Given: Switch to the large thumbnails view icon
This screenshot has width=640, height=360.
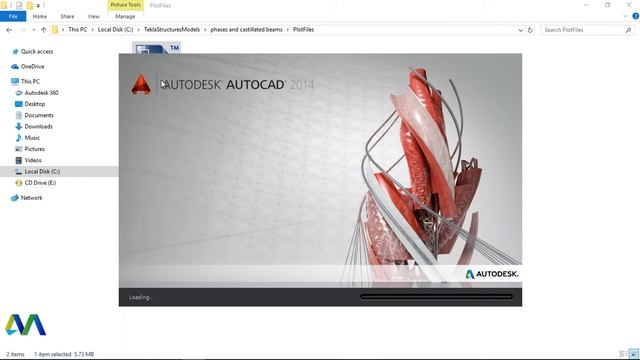Looking at the screenshot, I should tap(633, 354).
